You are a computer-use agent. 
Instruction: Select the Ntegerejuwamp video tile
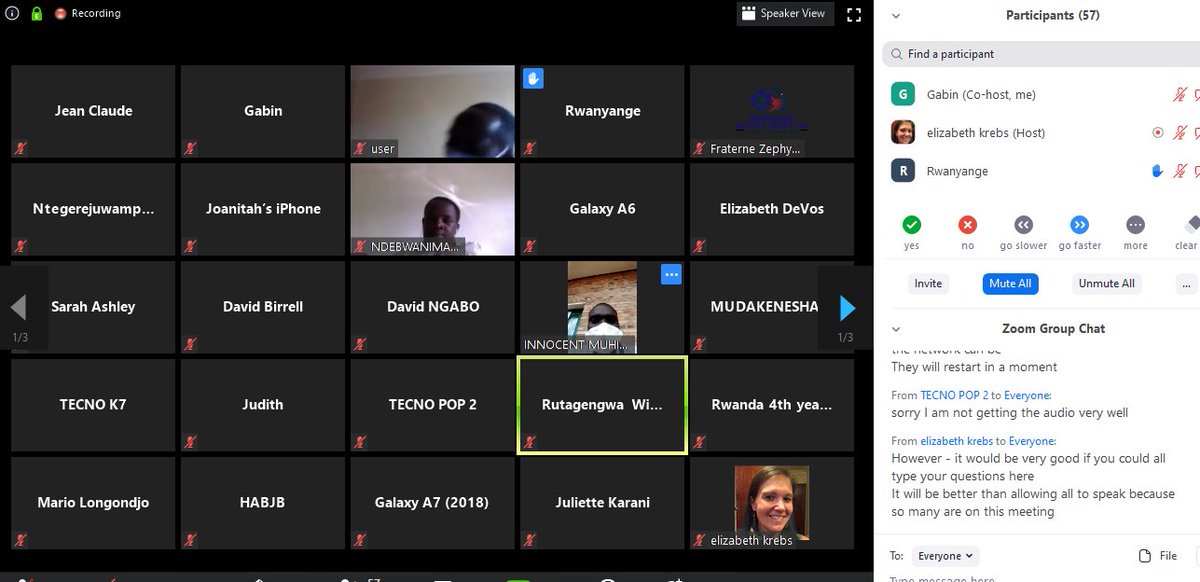93,209
